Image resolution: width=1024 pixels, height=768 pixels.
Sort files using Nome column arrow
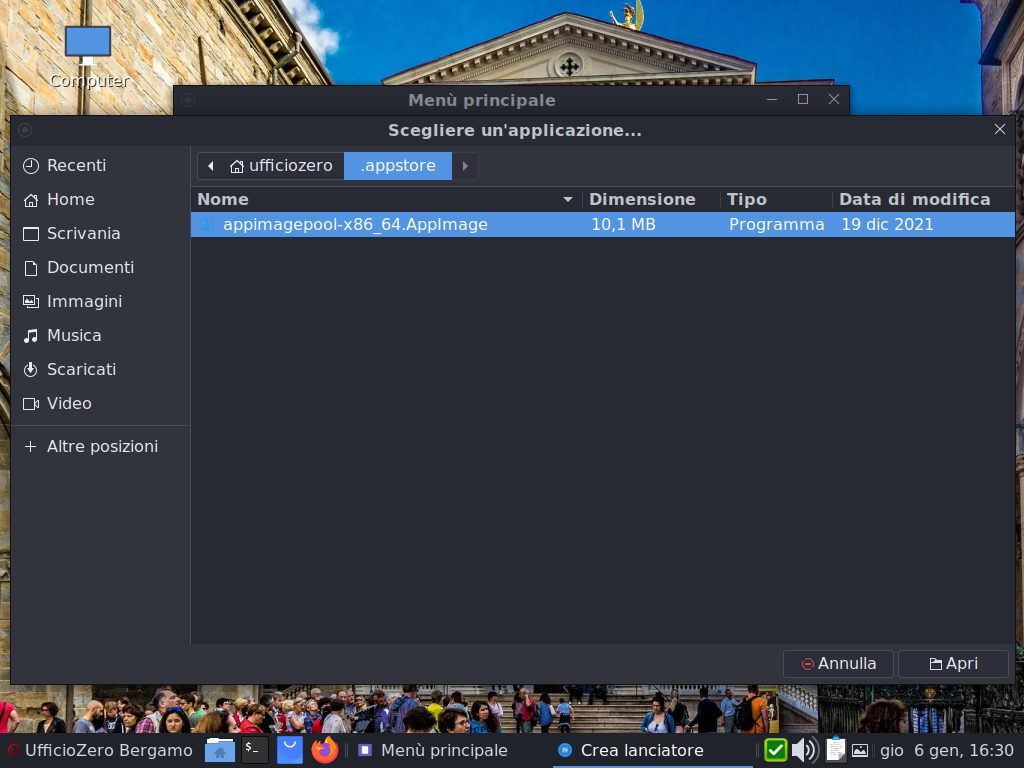tap(568, 200)
